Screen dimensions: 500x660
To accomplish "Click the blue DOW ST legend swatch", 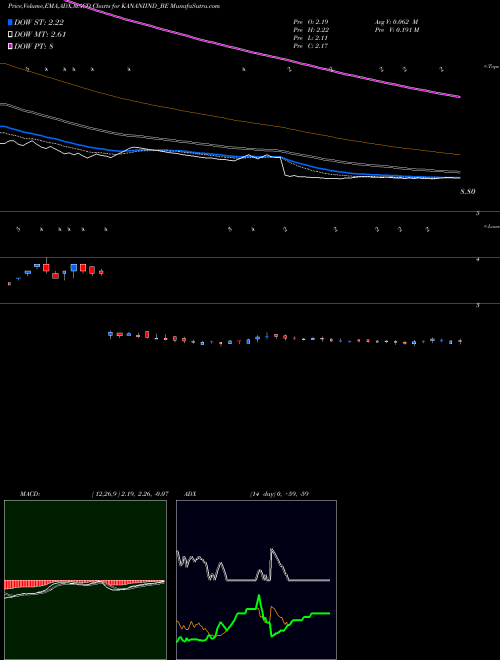I will coord(10,22).
